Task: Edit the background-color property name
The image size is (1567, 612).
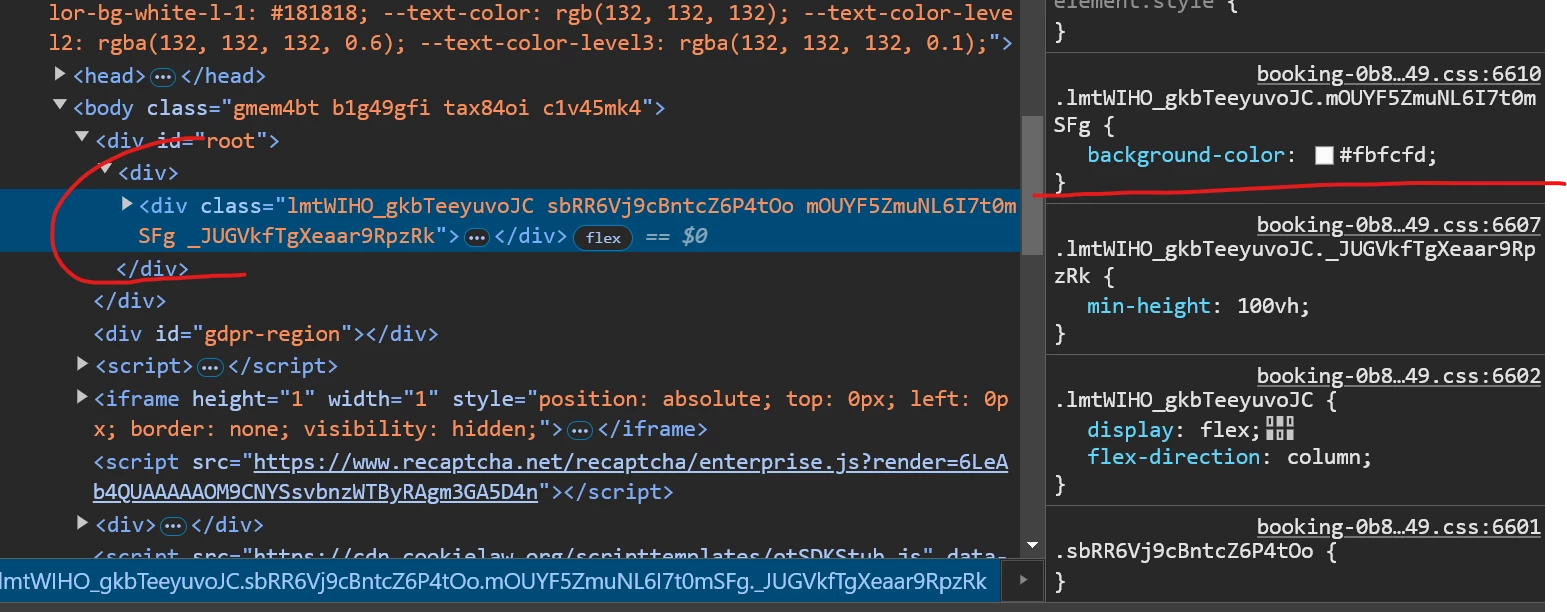Action: point(1185,155)
